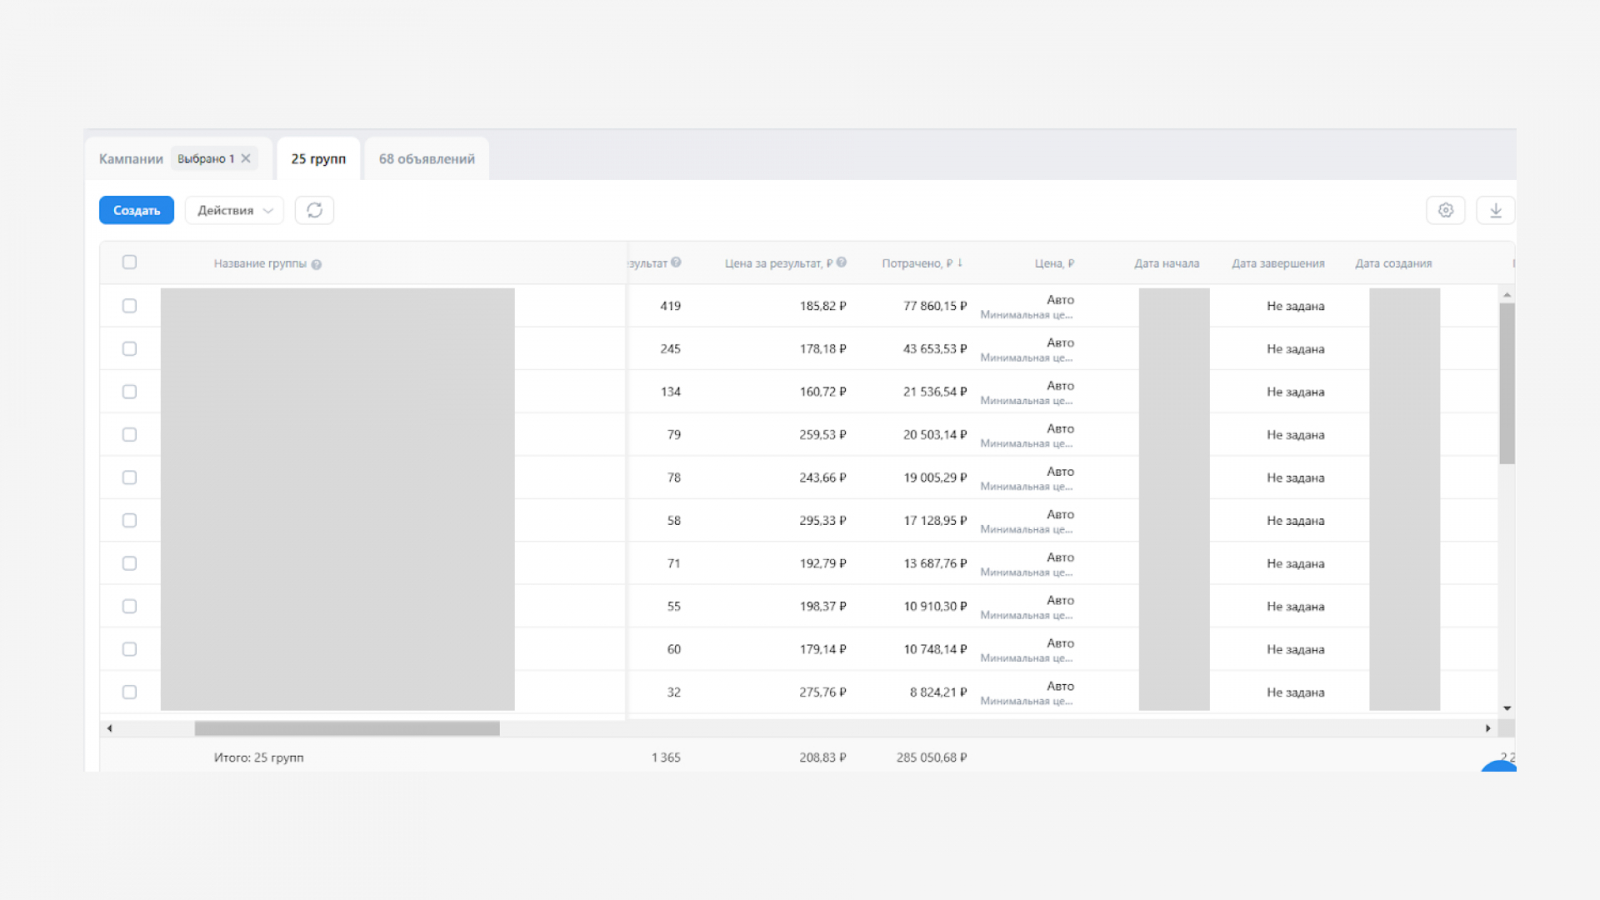This screenshot has height=900, width=1600.
Task: Click the Цена, ₽ column header
Action: click(1054, 264)
